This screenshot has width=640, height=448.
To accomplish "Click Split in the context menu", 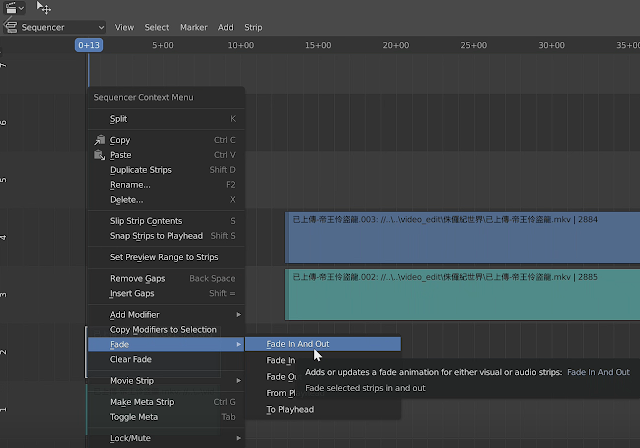I will coord(119,119).
